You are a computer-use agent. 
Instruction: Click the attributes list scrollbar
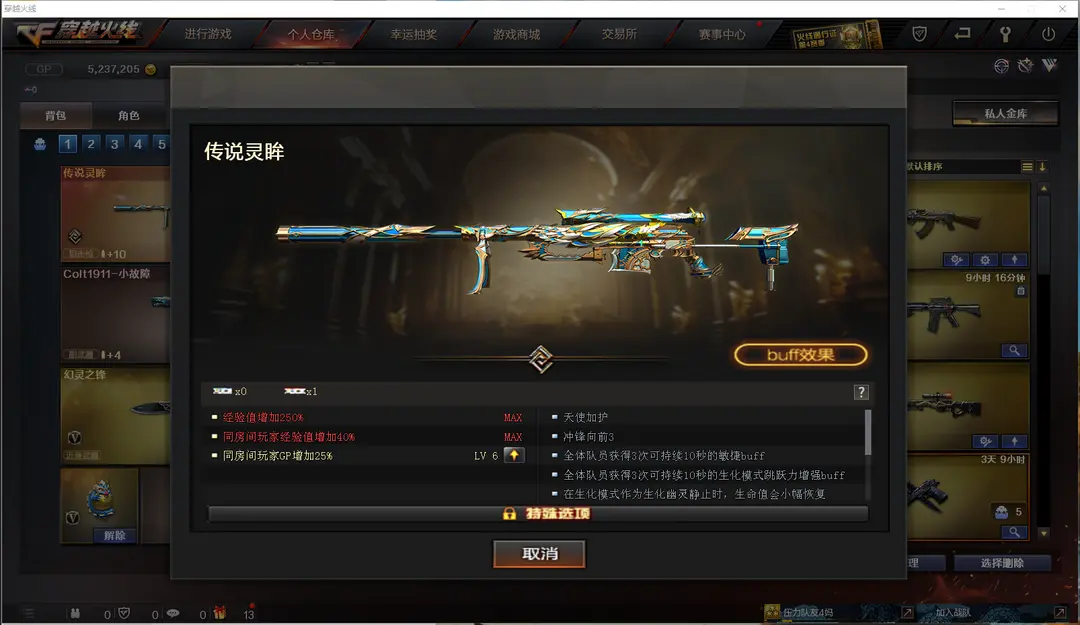867,433
